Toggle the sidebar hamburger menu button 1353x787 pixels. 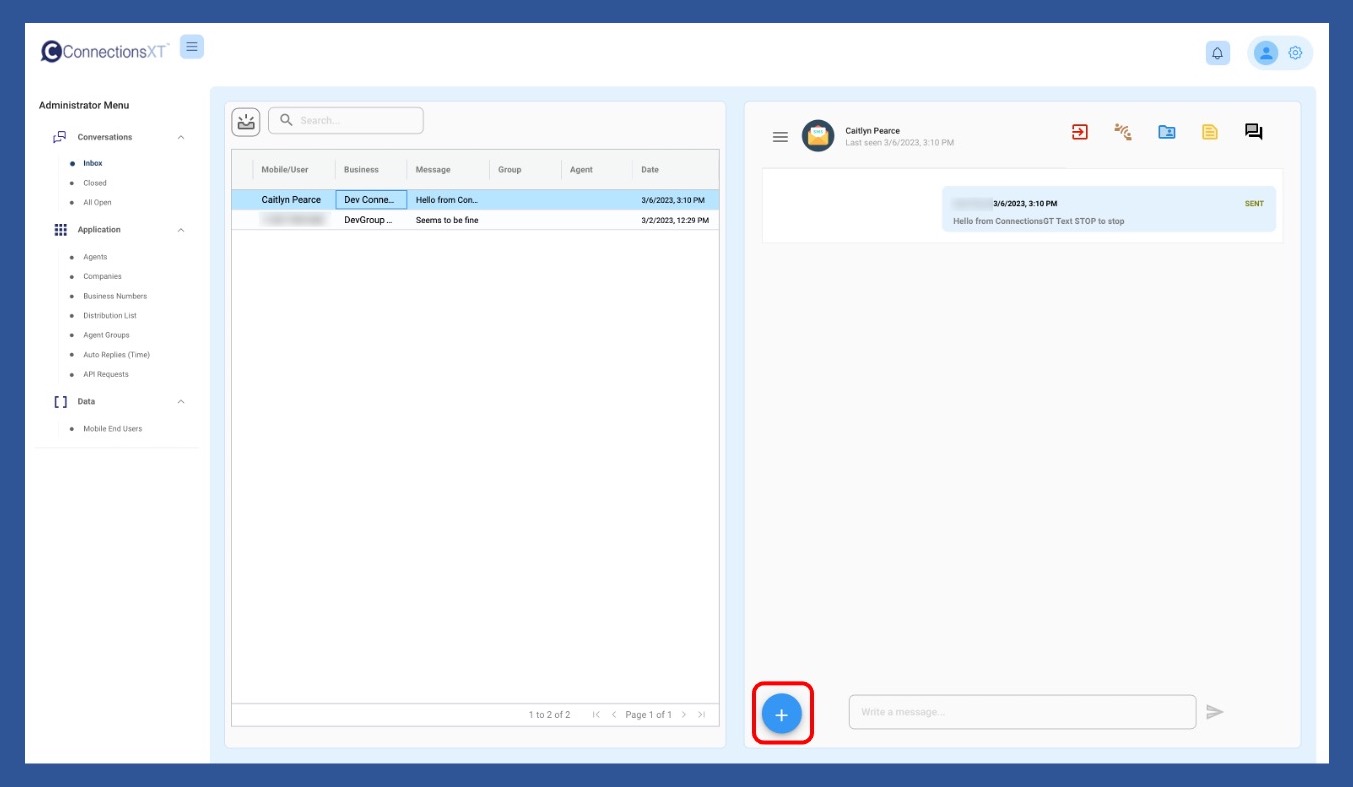pos(192,47)
